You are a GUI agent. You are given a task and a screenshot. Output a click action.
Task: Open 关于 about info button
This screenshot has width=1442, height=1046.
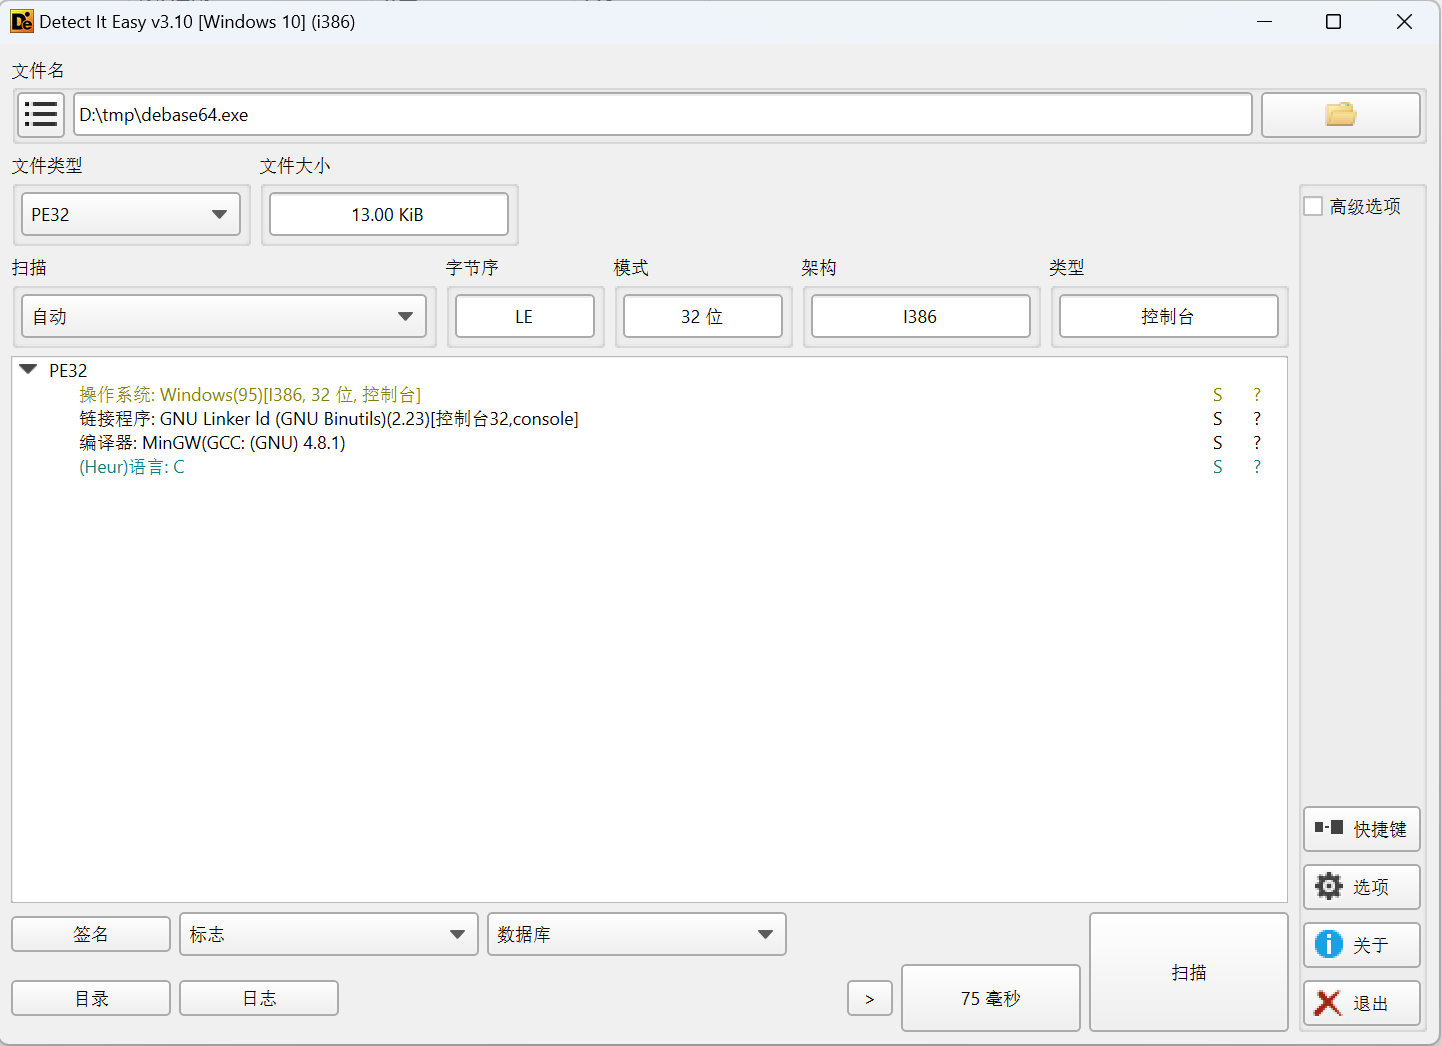pyautogui.click(x=1361, y=945)
